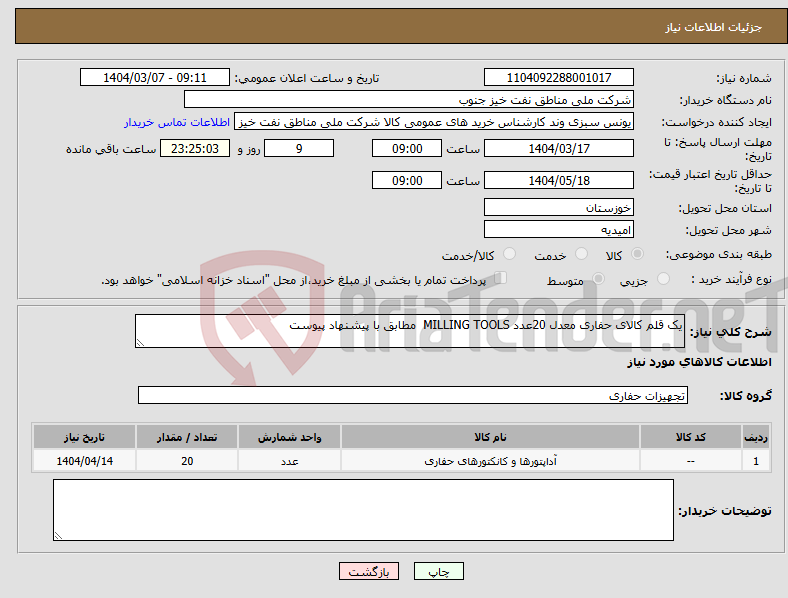Click the شرح کلی نیاز description textarea
Screen dimensions: 788x598
(x=410, y=331)
